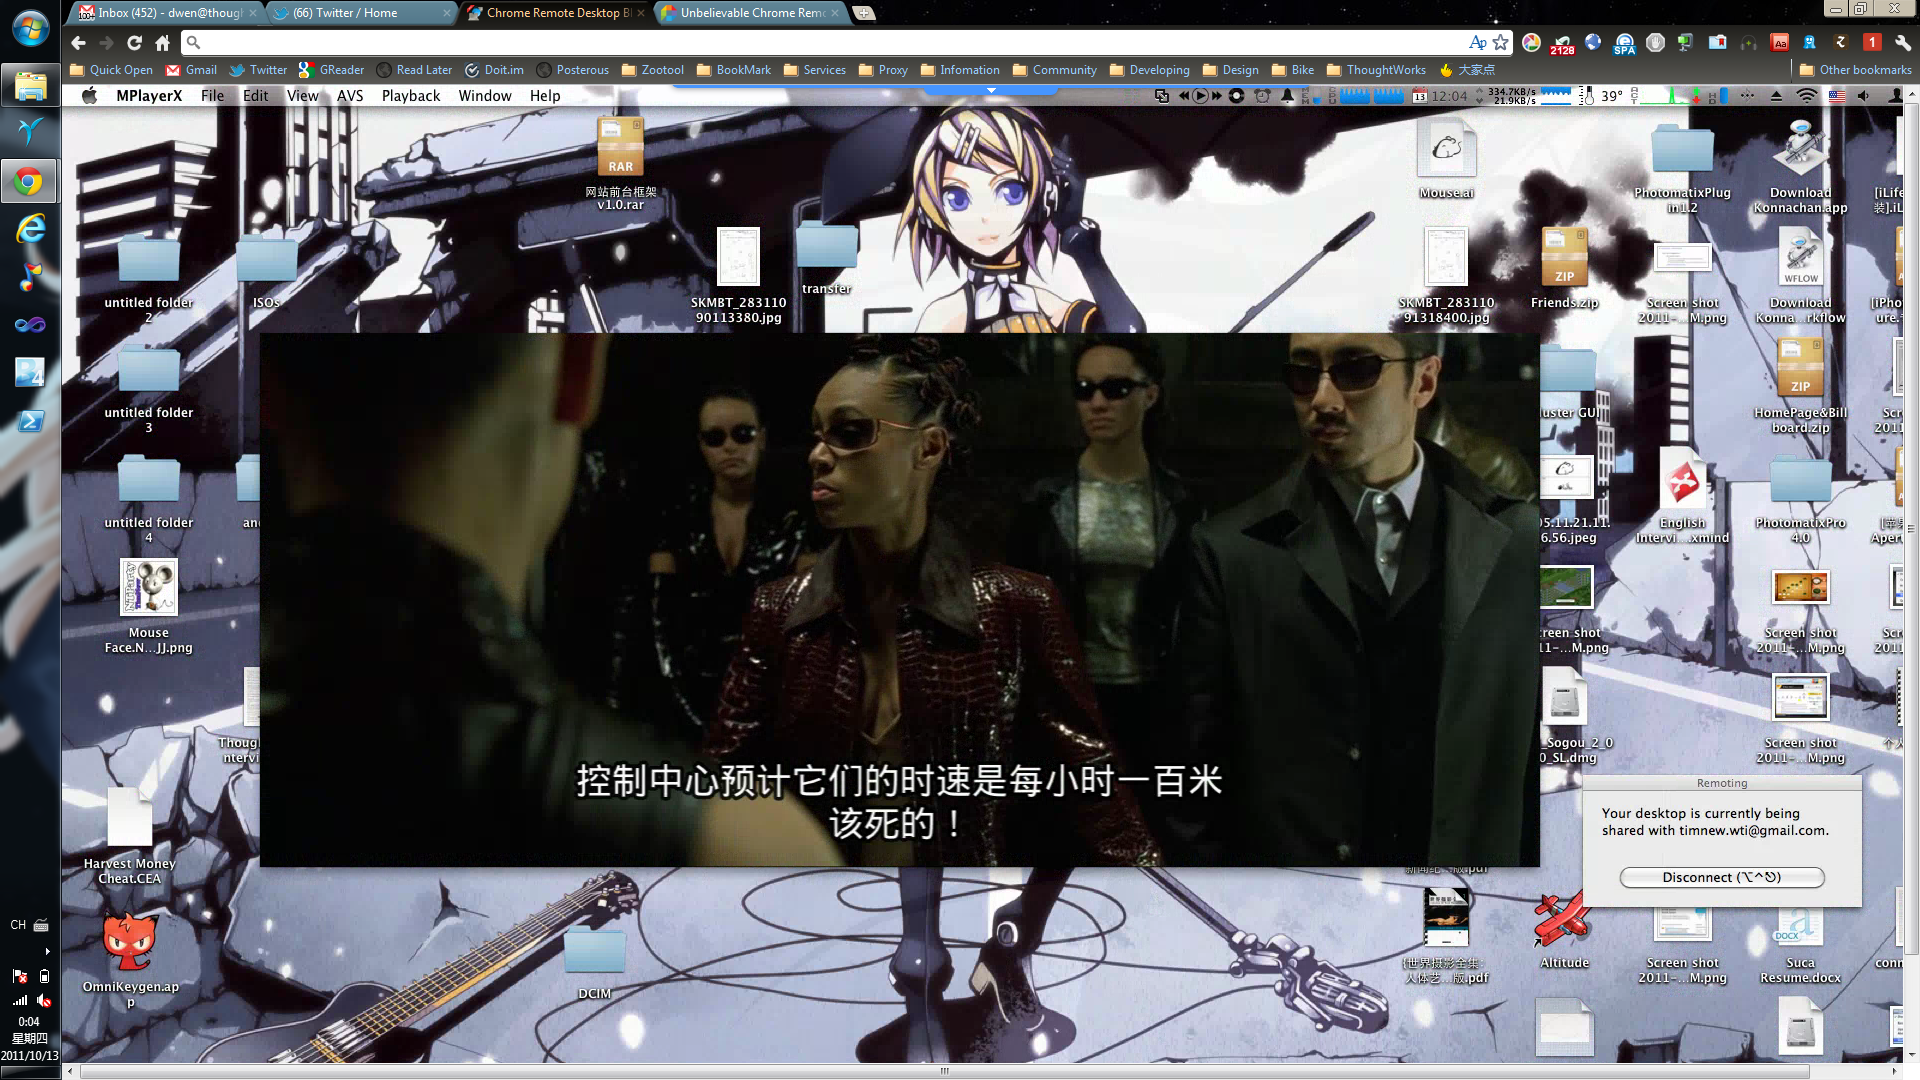The image size is (1920, 1080).
Task: Open PhotomatixPro 4.0 desktop icon
Action: 1800,488
